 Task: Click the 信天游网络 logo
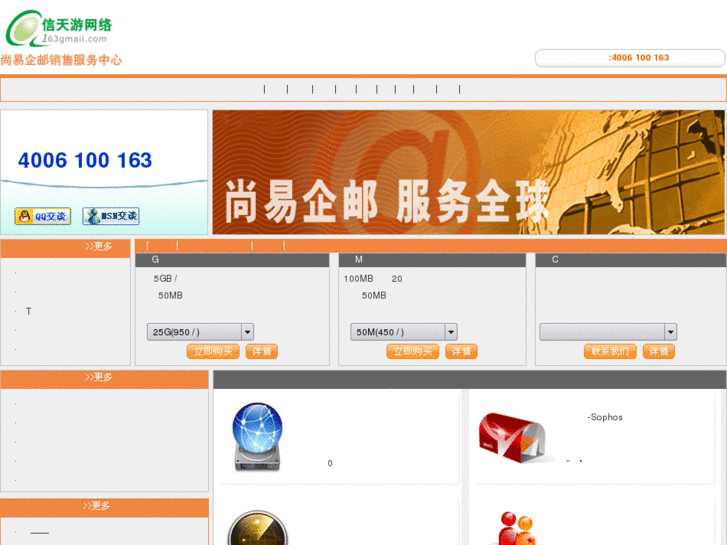pos(58,28)
